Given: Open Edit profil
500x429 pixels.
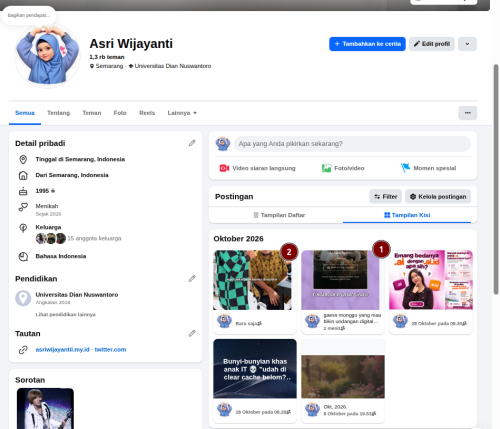Looking at the screenshot, I should 432,44.
